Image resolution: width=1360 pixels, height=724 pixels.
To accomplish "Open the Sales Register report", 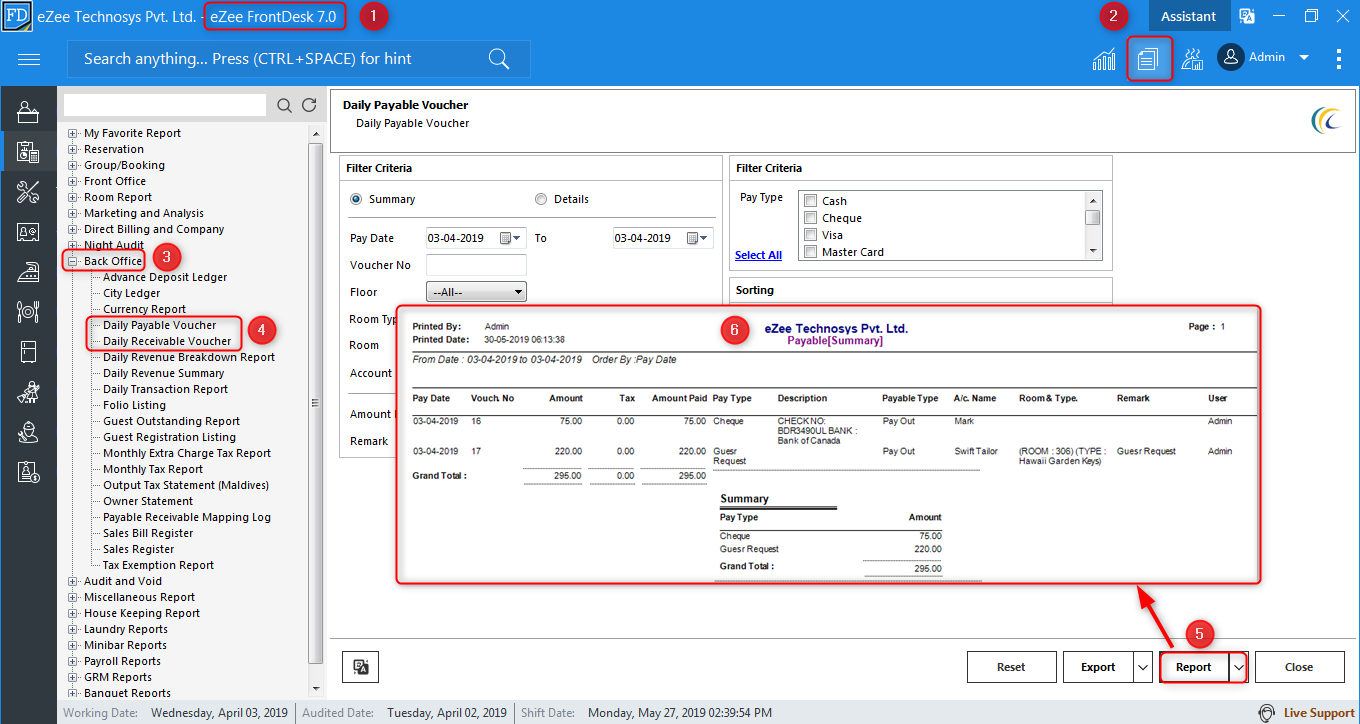I will [139, 549].
